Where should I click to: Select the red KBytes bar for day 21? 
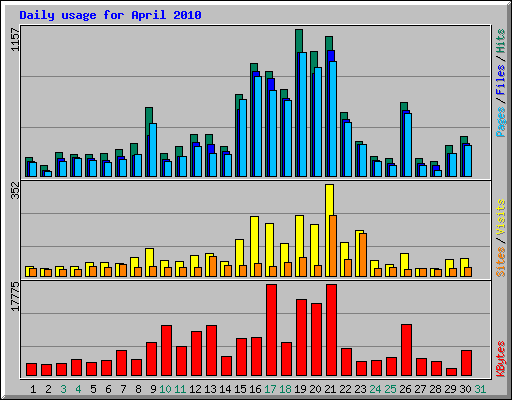click(331, 330)
